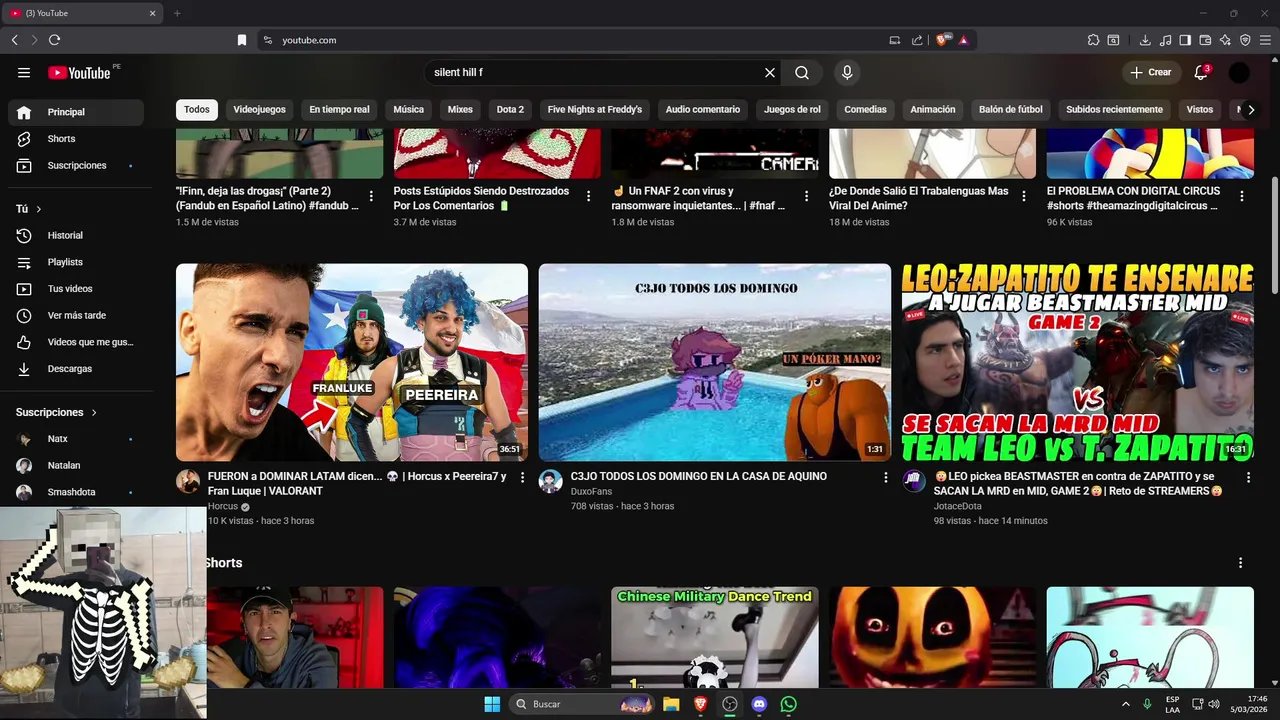This screenshot has width=1280, height=720.
Task: Select the Animación filter chip
Action: pyautogui.click(x=933, y=110)
